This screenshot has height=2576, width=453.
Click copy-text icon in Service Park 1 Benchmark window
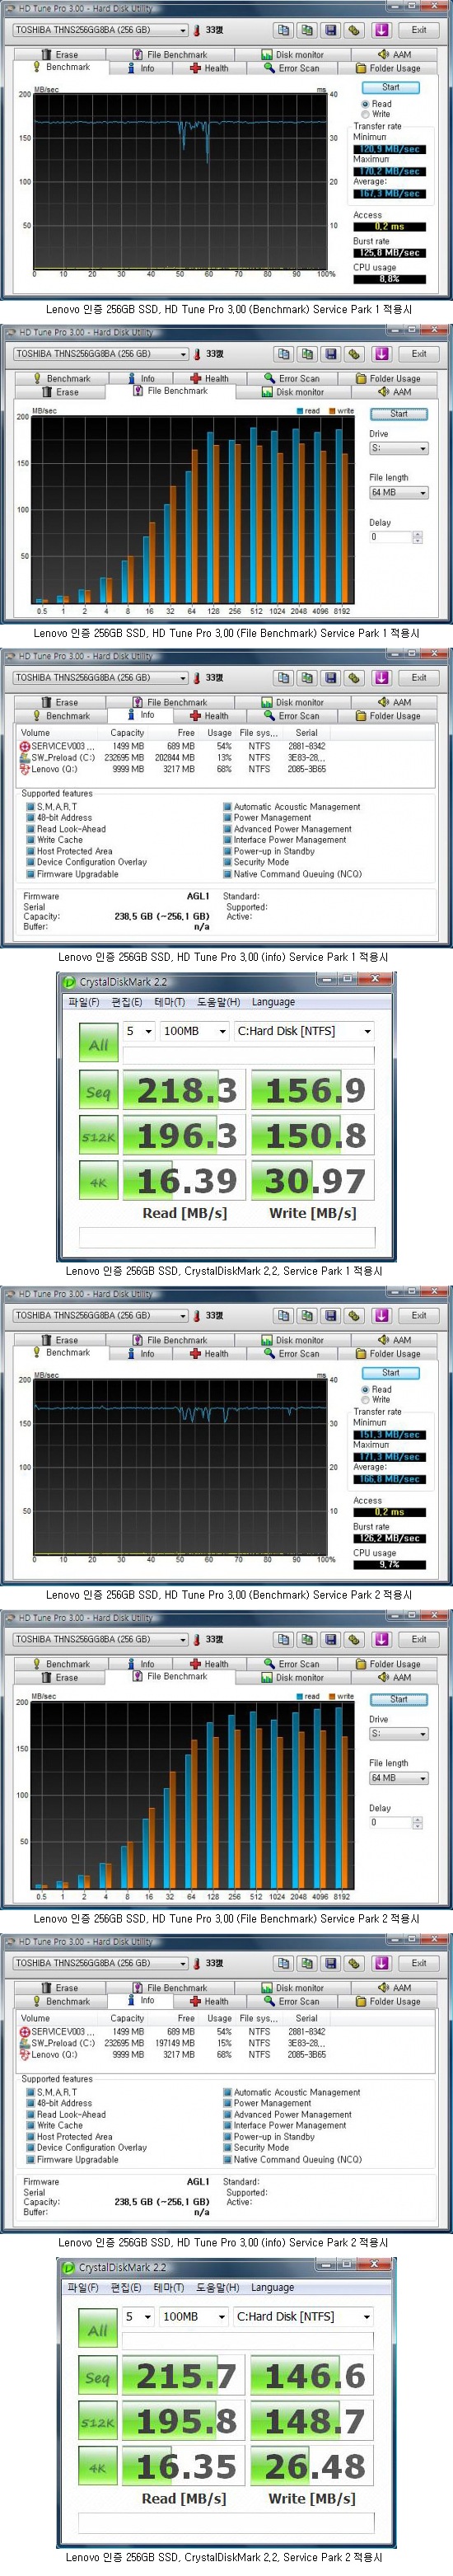(284, 30)
